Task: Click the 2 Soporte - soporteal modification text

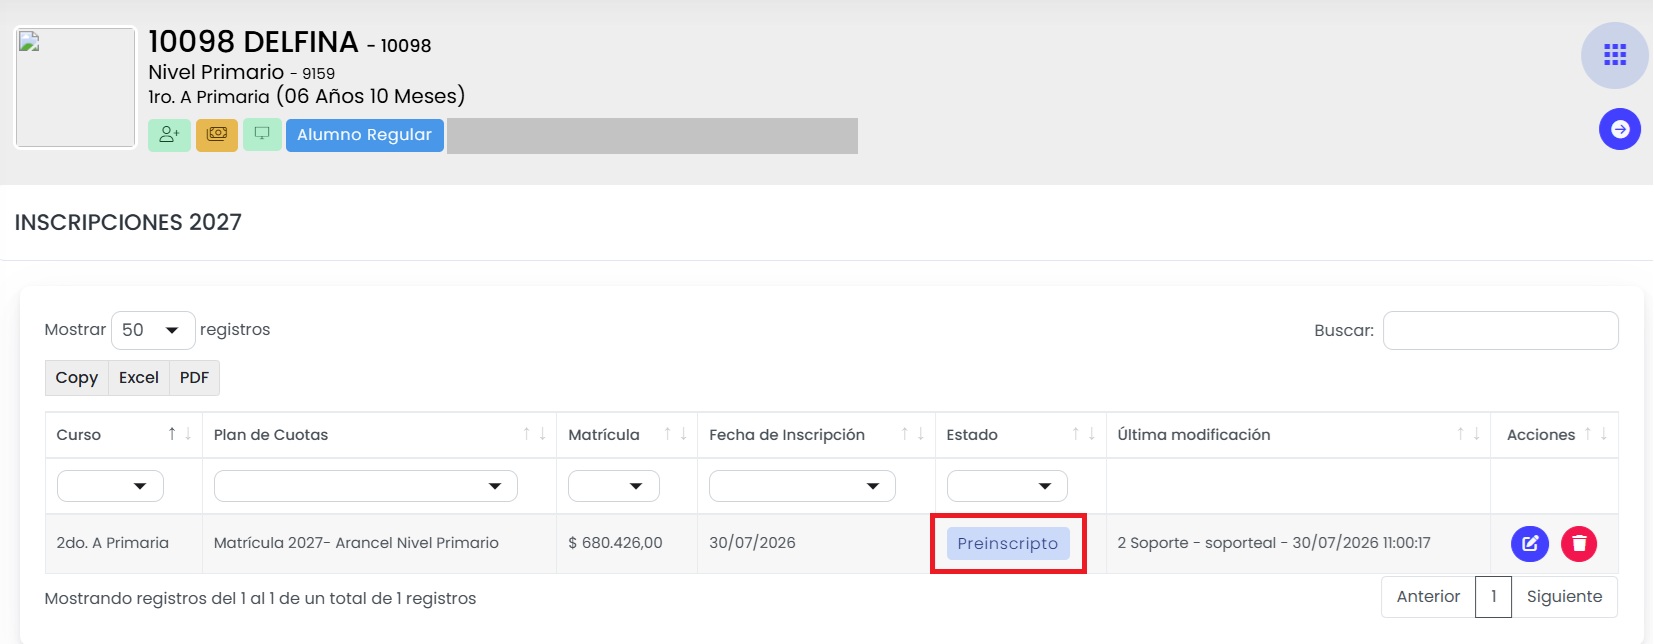Action: (x=1274, y=543)
